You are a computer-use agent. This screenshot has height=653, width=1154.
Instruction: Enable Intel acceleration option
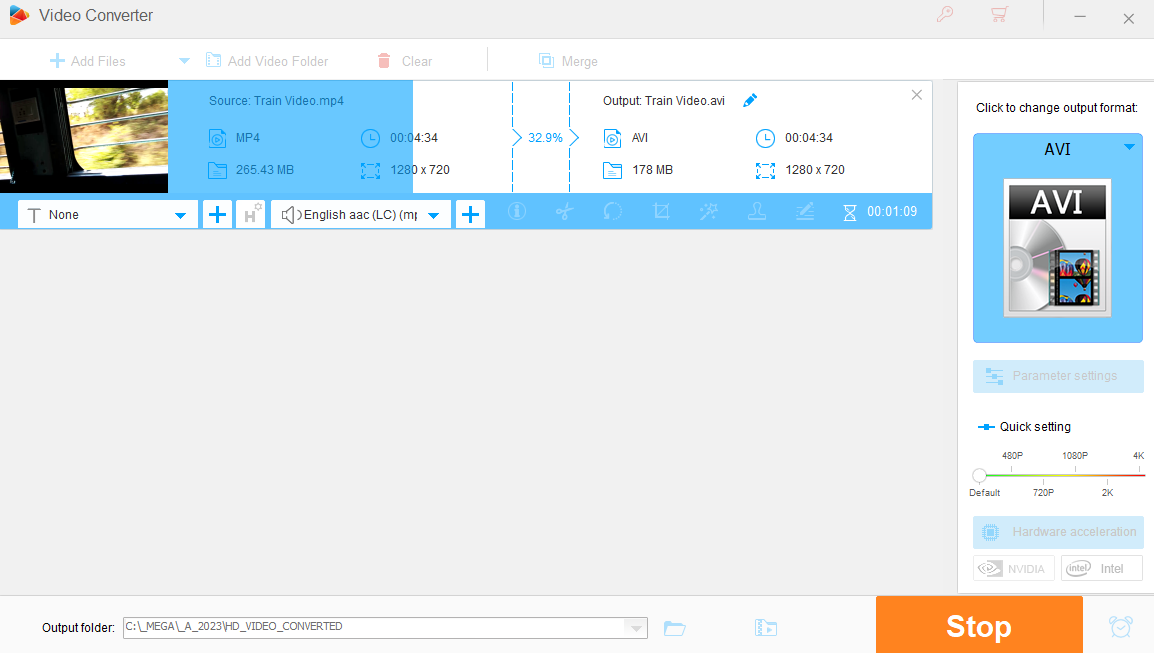[1101, 568]
